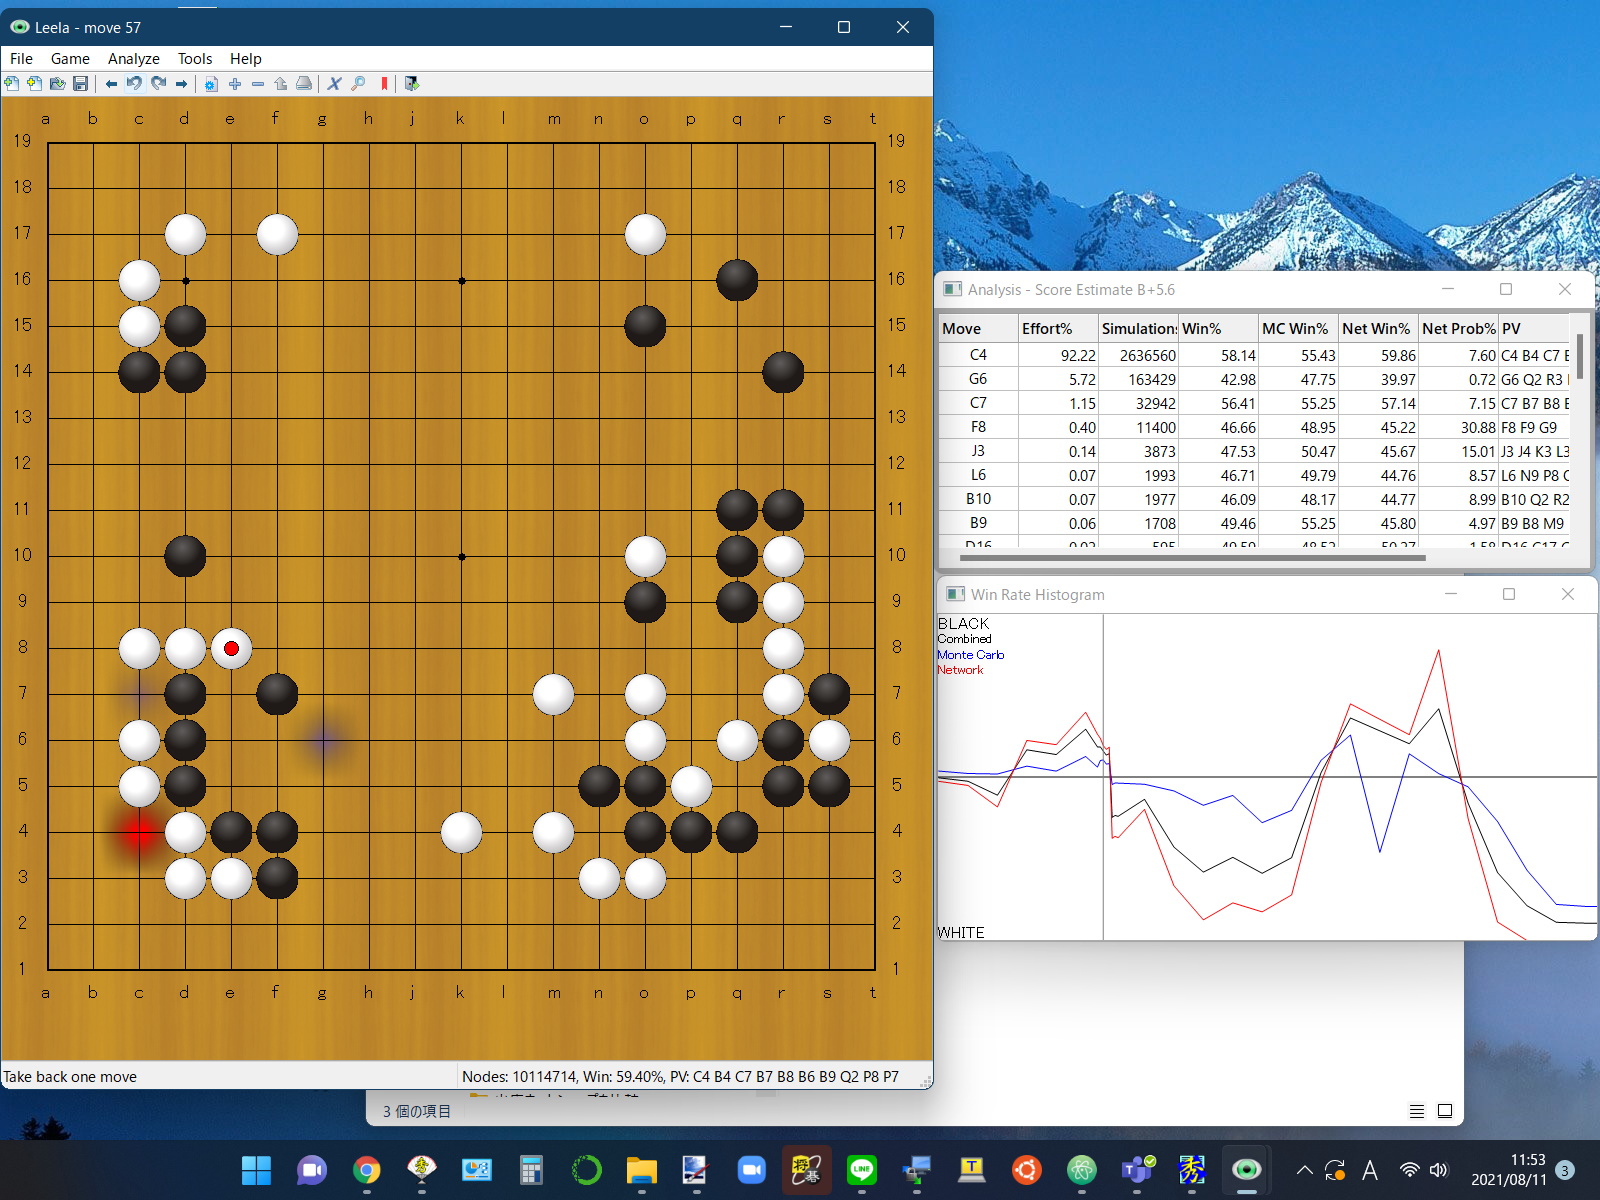Open the Tools menu
The height and width of the screenshot is (1200, 1600).
[x=195, y=59]
